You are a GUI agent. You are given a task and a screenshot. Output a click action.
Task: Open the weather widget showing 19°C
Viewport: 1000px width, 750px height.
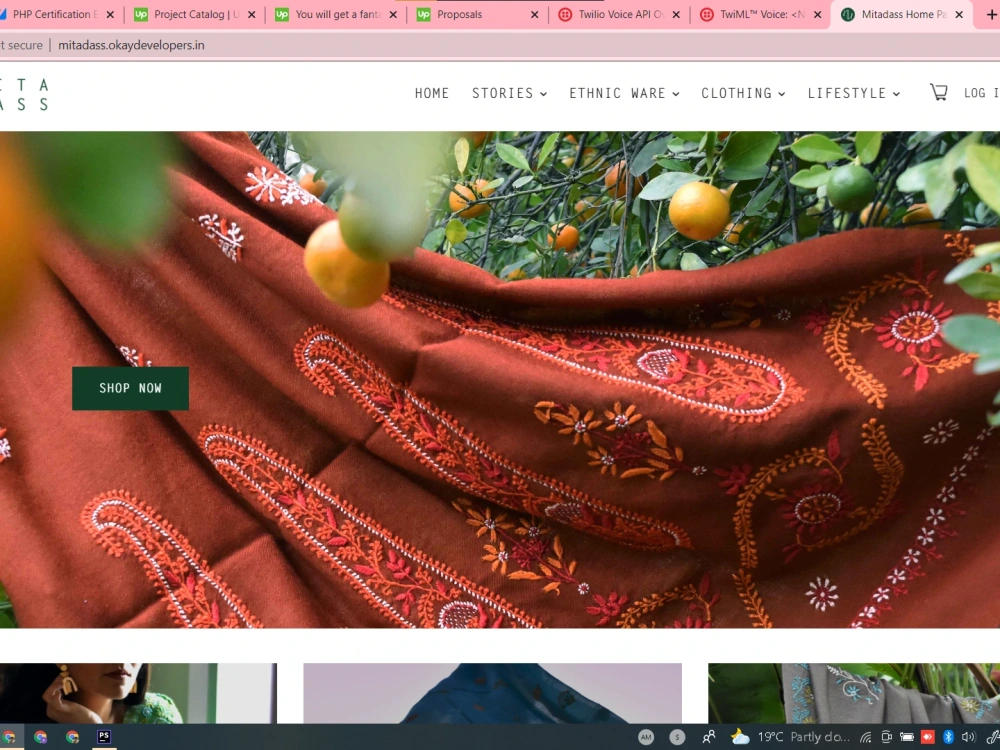pos(790,737)
